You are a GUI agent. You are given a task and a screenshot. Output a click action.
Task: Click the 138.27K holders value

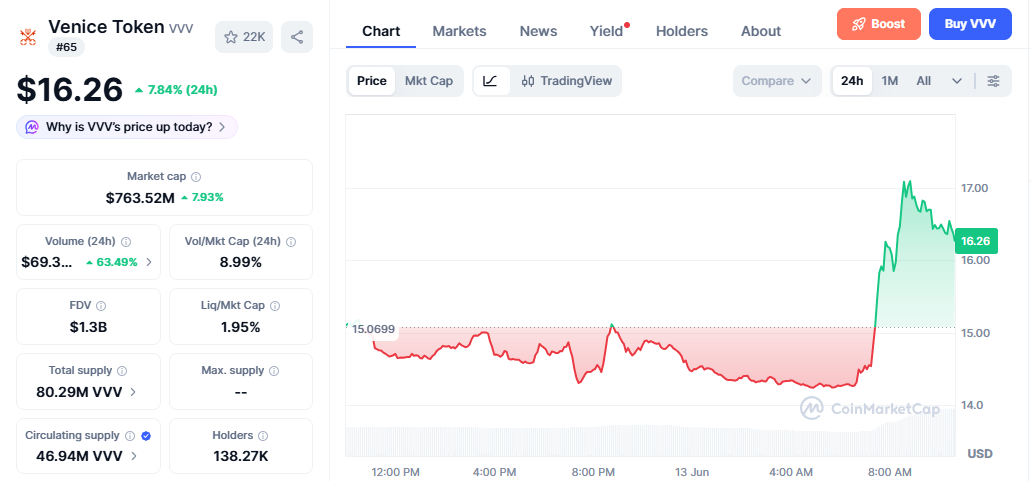click(x=241, y=456)
